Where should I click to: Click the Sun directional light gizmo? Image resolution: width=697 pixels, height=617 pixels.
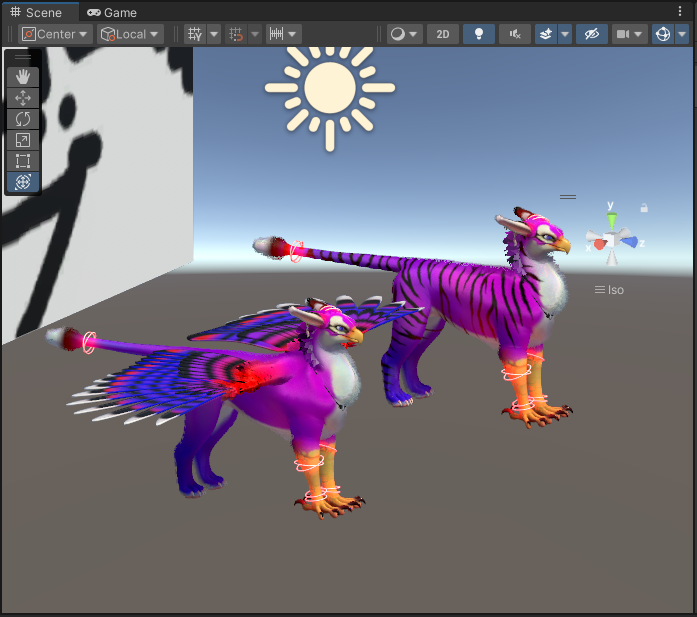(x=329, y=89)
